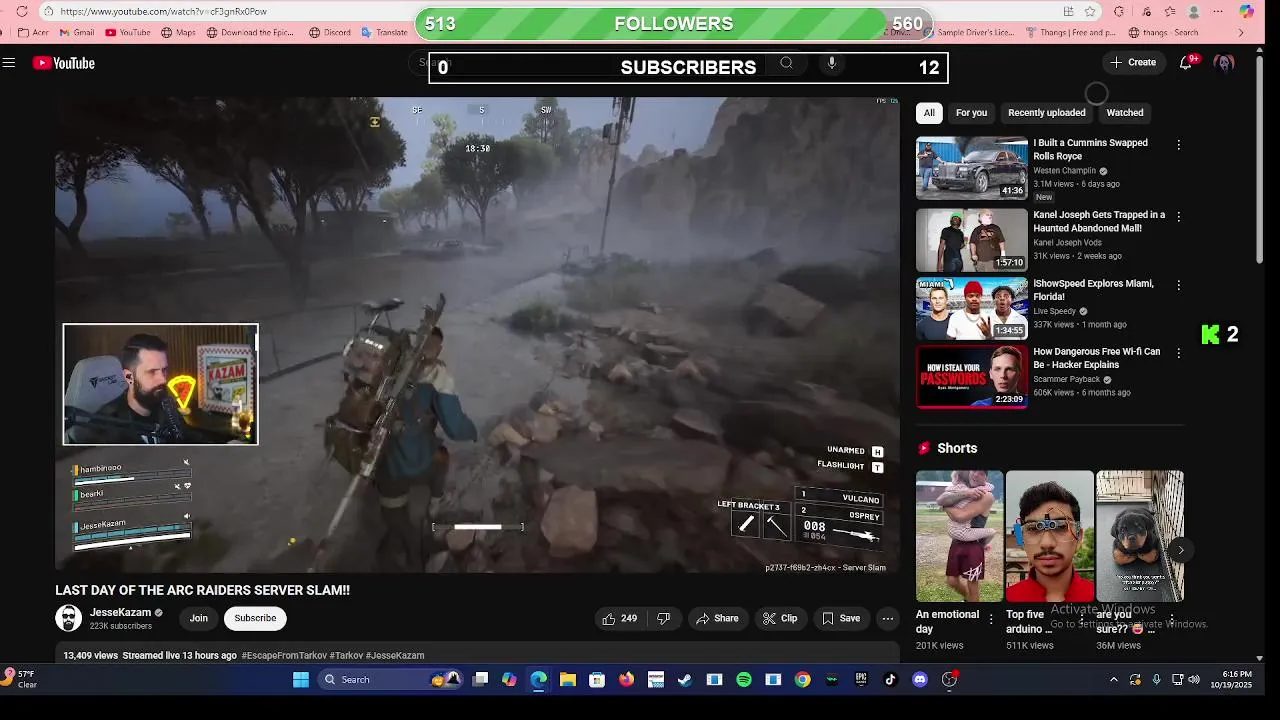
Task: Click the Join membership button
Action: coord(199,618)
